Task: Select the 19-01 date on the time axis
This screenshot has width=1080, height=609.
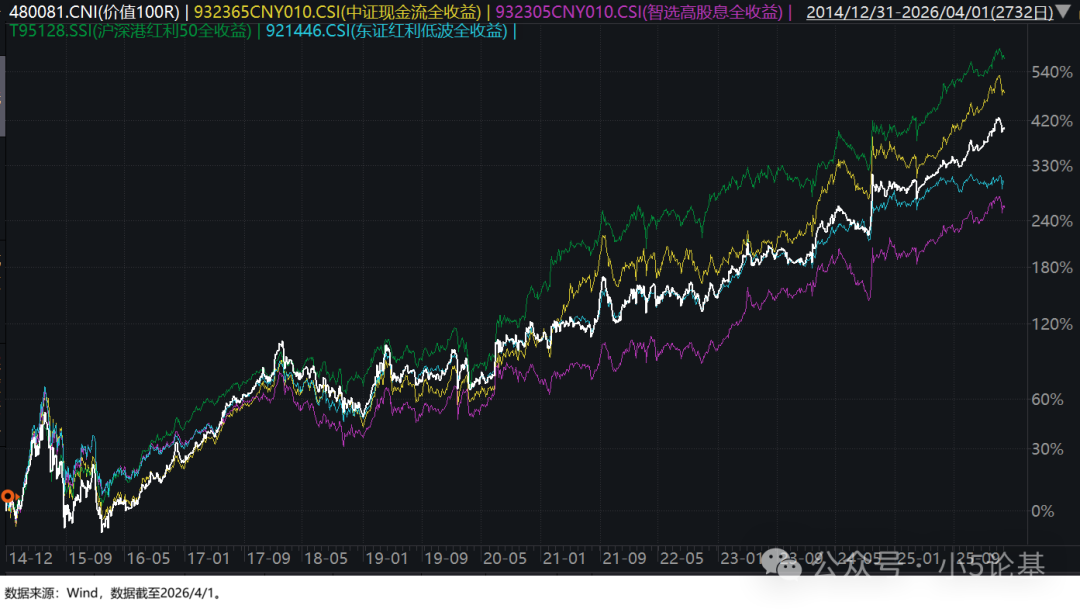Action: coord(386,556)
